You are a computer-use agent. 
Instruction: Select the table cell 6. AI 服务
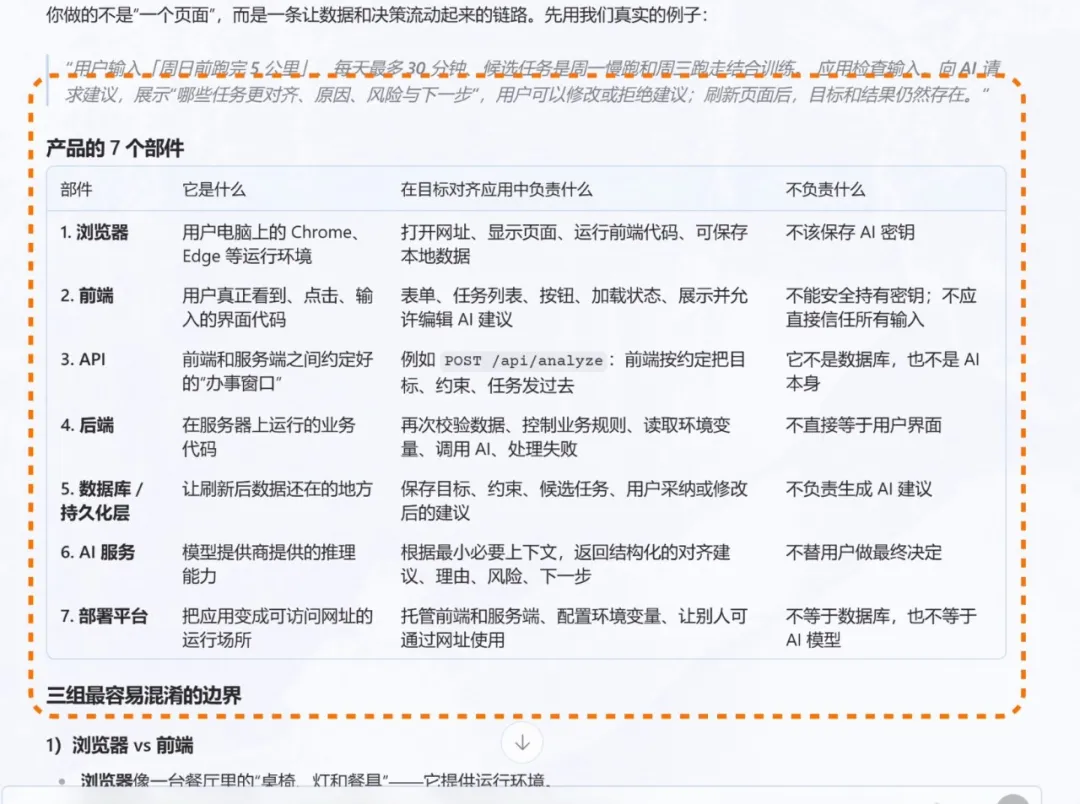tap(97, 552)
